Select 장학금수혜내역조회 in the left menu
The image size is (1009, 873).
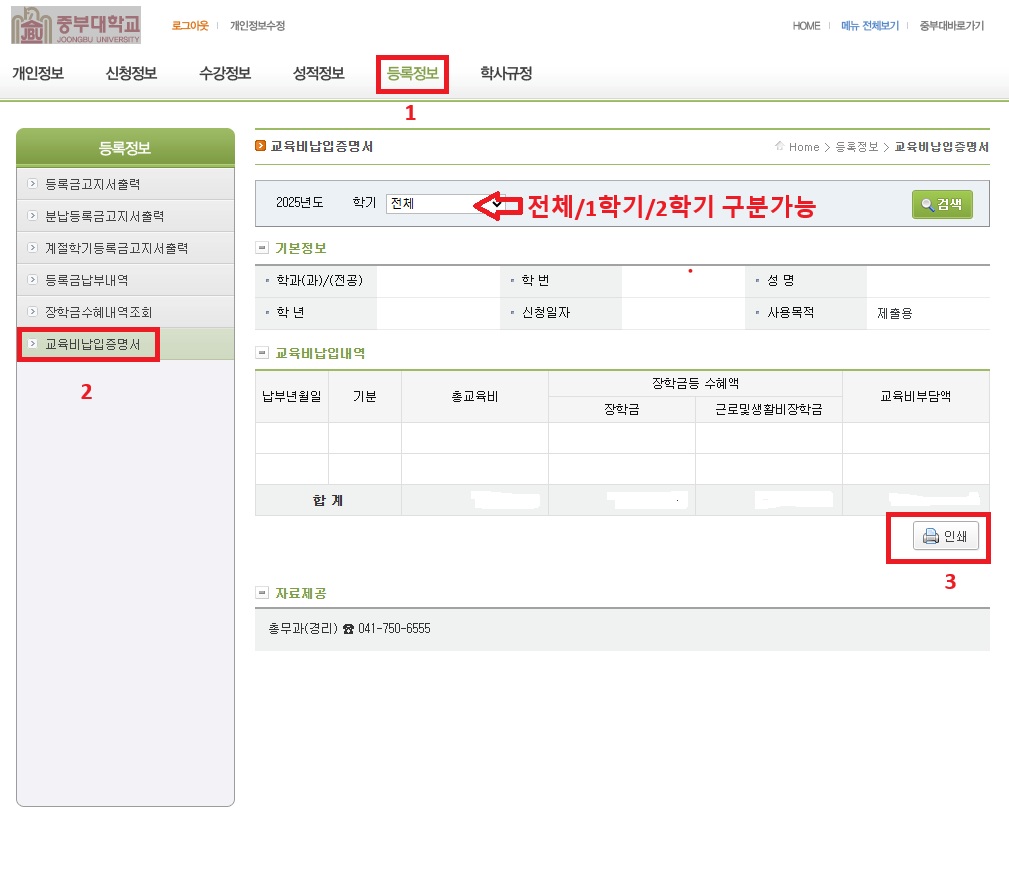[x=98, y=312]
